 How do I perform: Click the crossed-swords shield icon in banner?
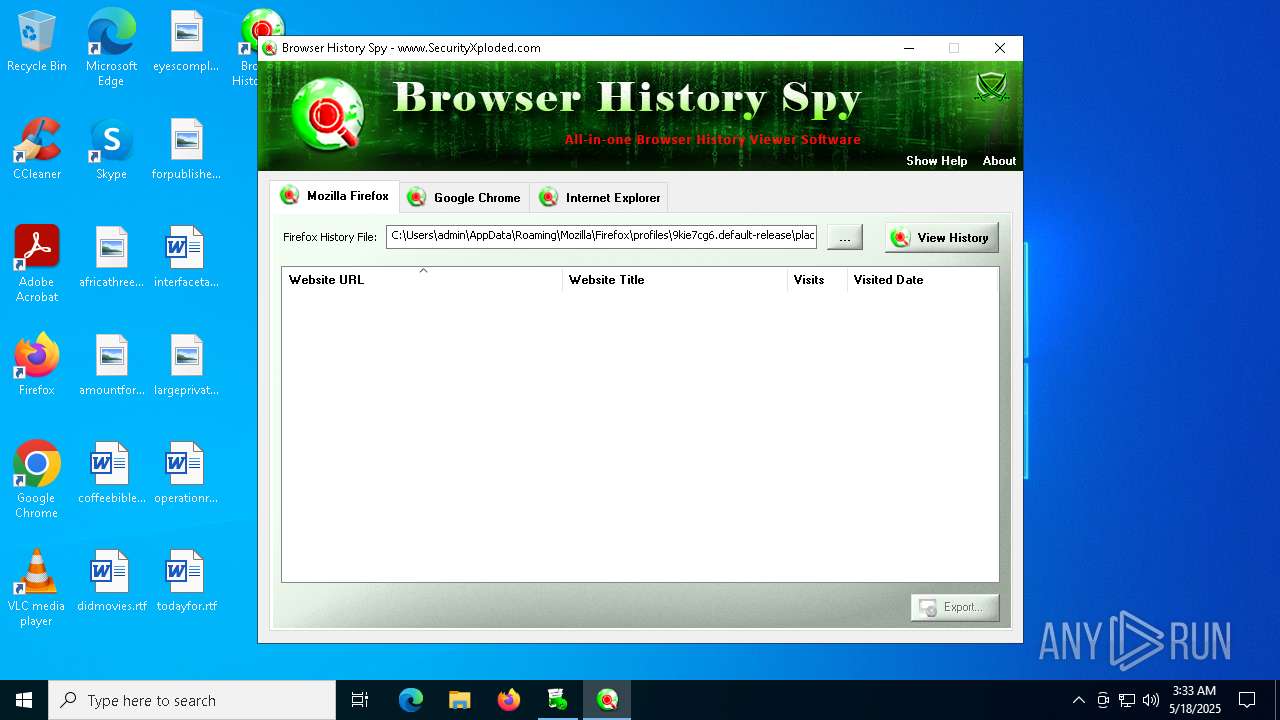point(991,88)
